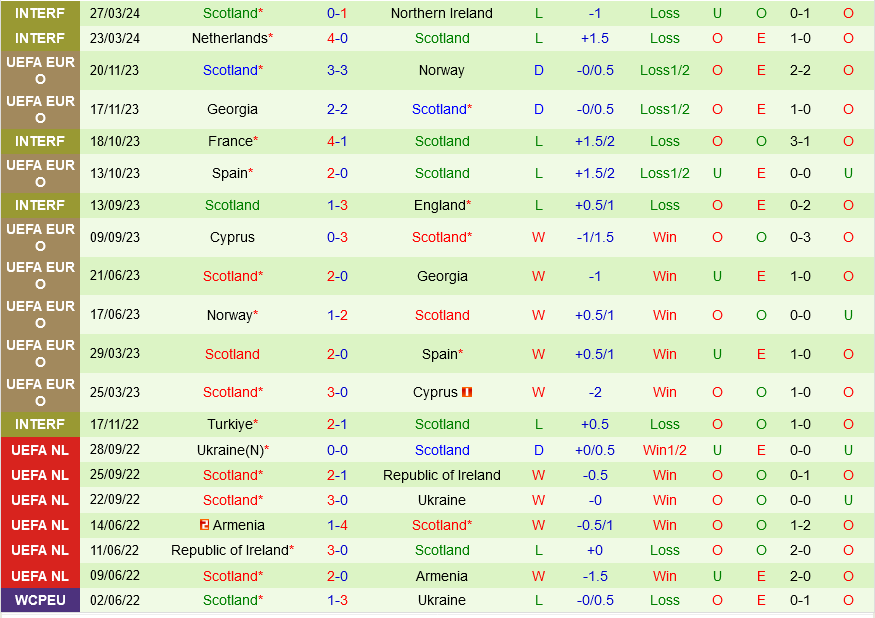Viewport: 875px width, 618px height.
Task: Click the 0-3 score of Cyprus match
Action: (x=337, y=237)
